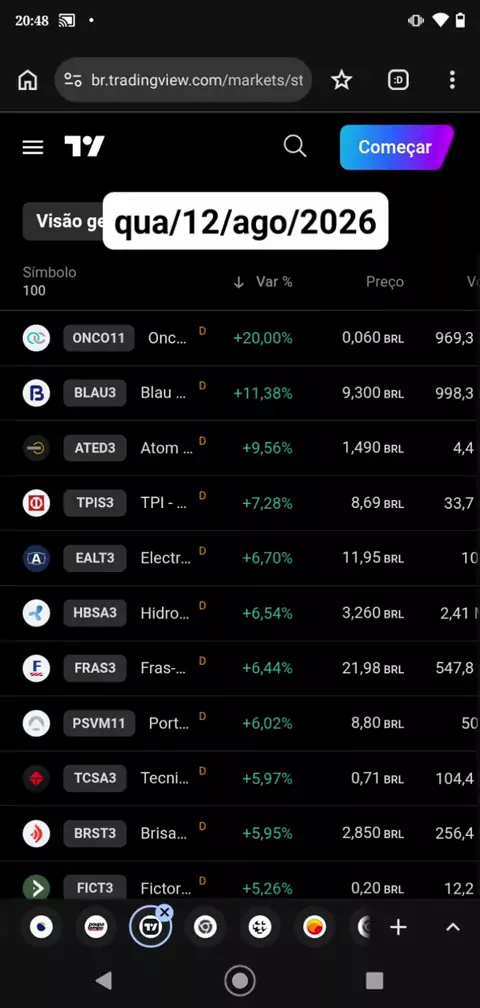Screen dimensions: 480x1008
Task: Open the site info icon in address bar
Action: pyautogui.click(x=73, y=80)
